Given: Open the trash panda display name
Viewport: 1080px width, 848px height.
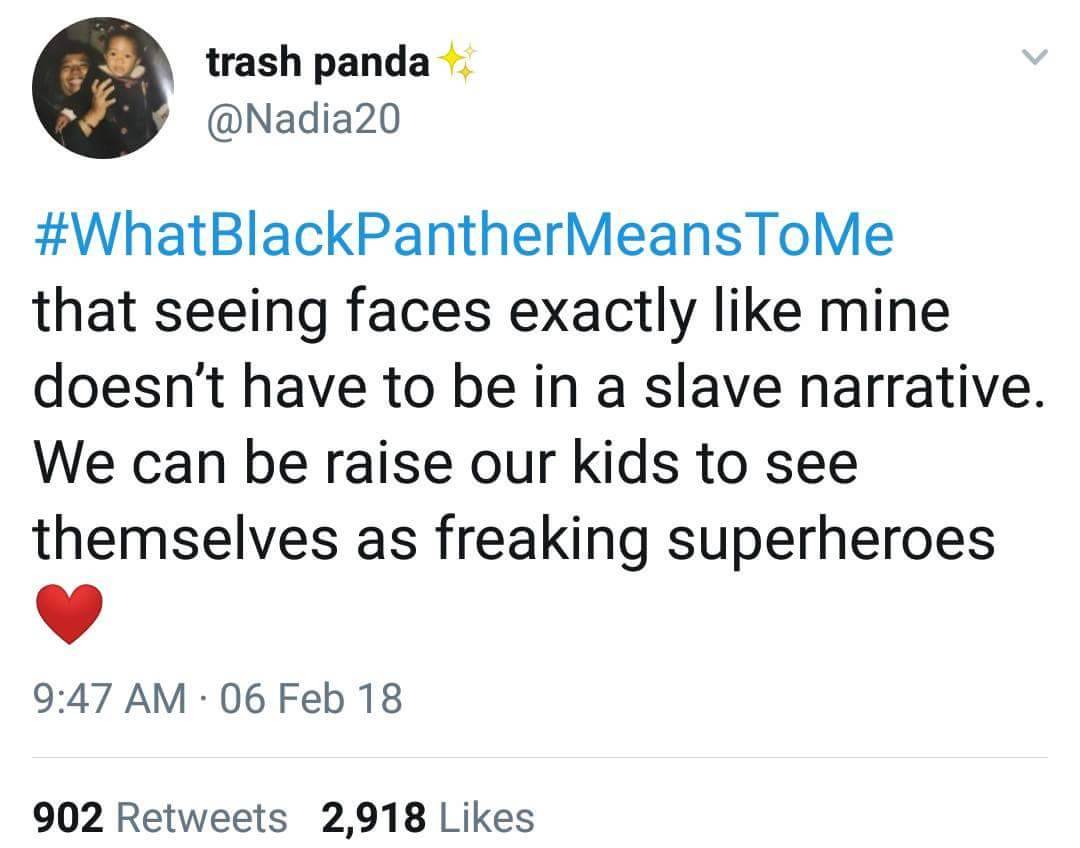Looking at the screenshot, I should coord(316,64).
